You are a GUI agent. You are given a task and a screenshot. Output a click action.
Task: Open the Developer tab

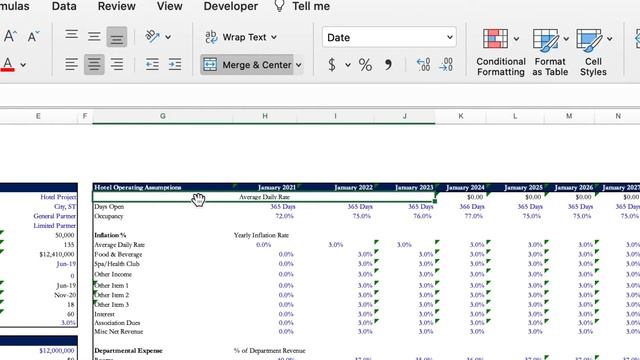[231, 6]
